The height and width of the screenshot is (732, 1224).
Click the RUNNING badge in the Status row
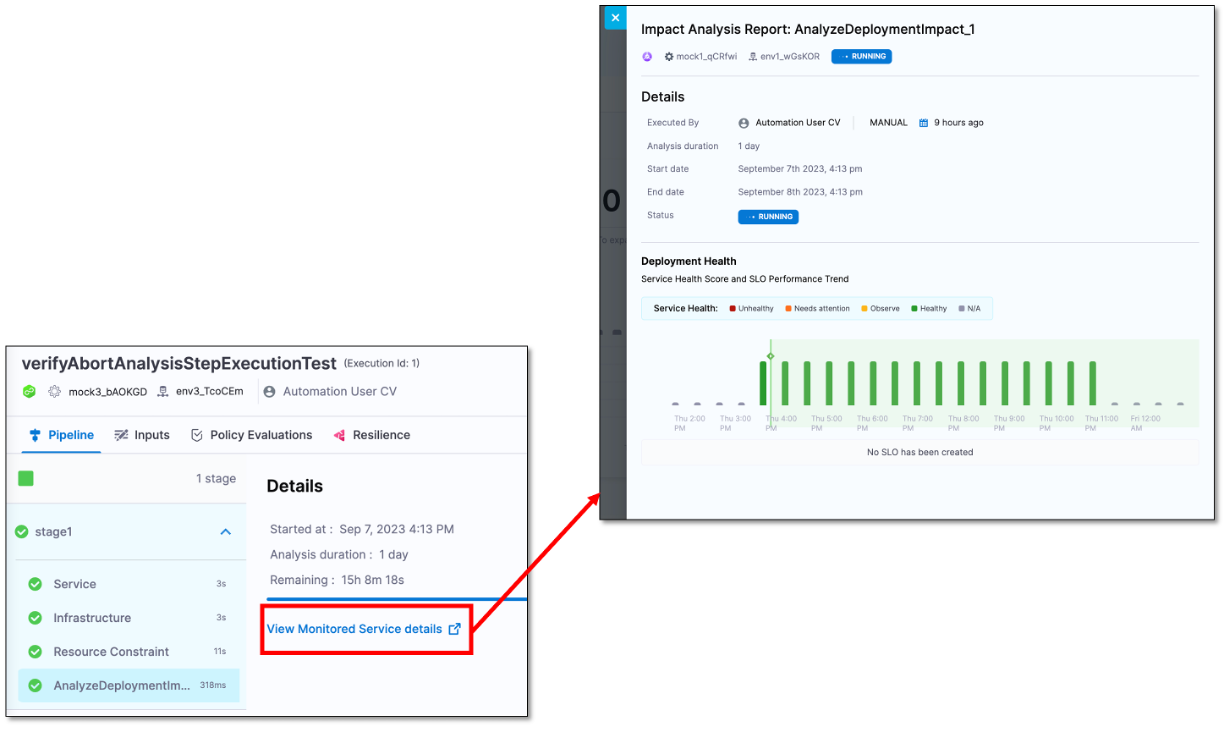click(x=768, y=217)
